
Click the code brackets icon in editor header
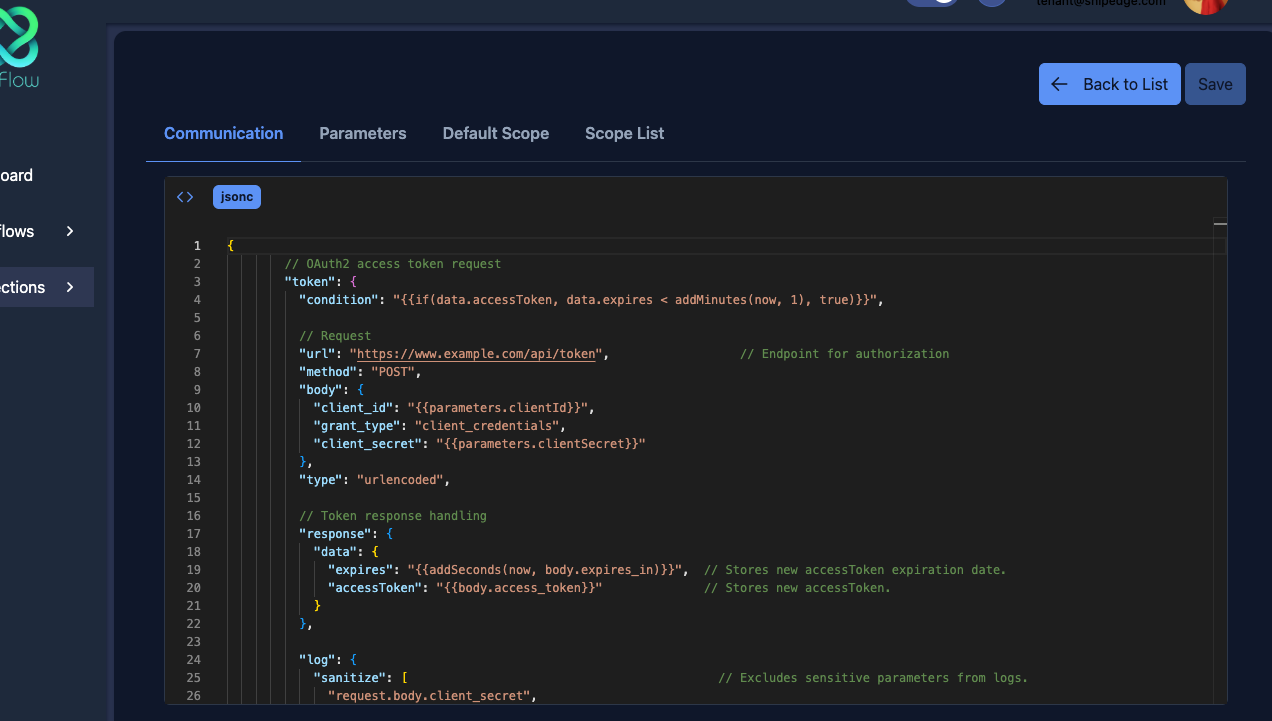(185, 197)
